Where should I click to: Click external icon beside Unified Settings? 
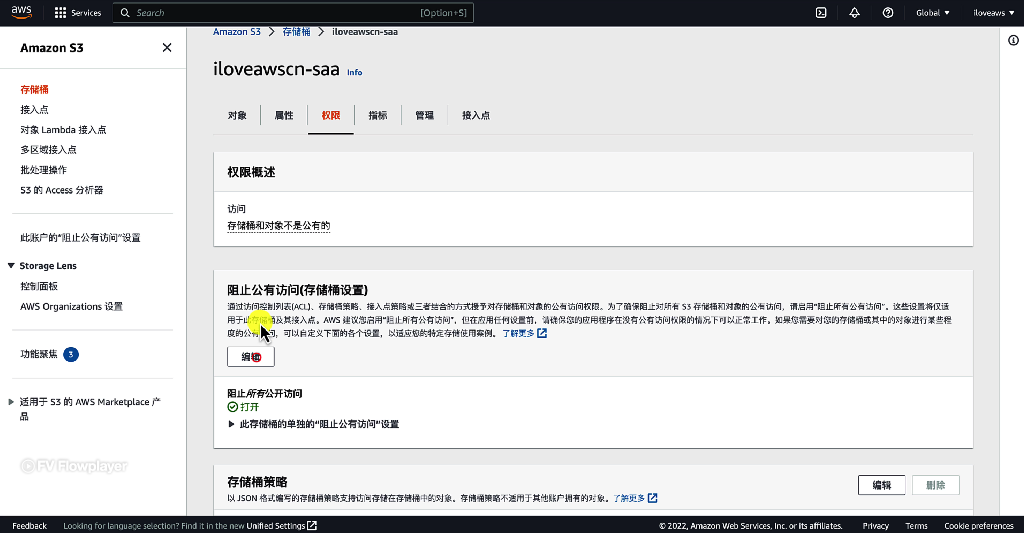coord(312,526)
